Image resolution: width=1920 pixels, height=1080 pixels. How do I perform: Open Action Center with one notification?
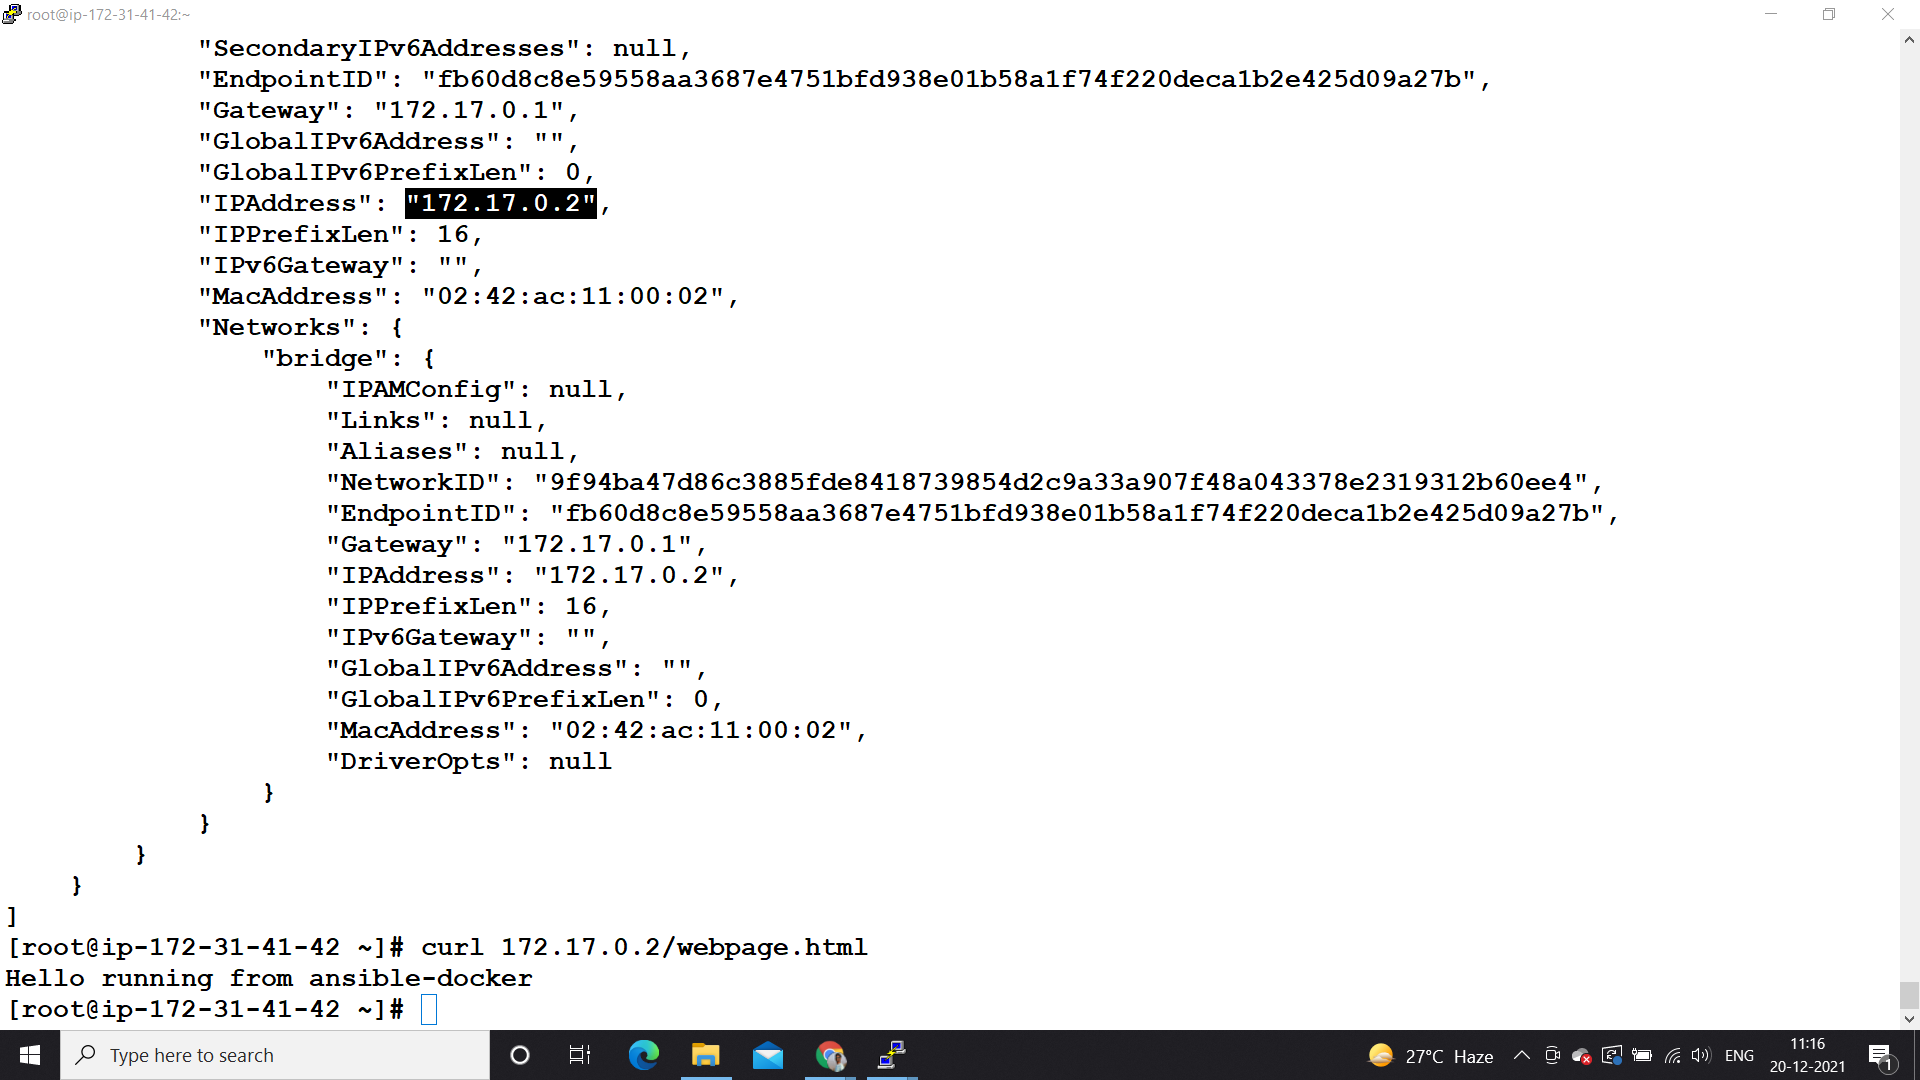click(1878, 1055)
